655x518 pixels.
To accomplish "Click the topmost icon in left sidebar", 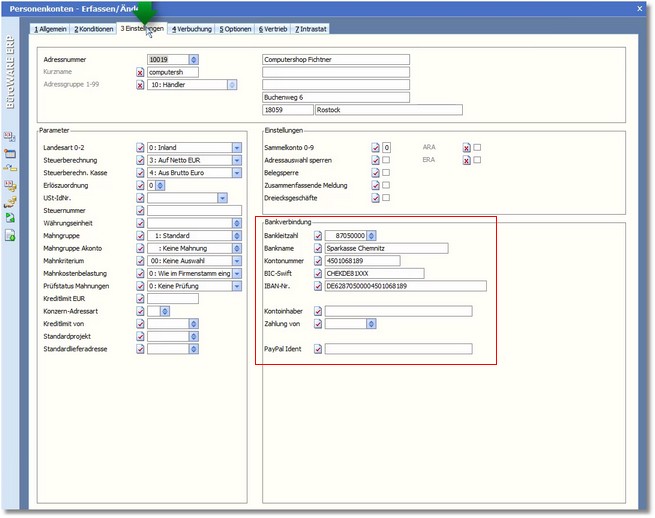I will (x=10, y=136).
